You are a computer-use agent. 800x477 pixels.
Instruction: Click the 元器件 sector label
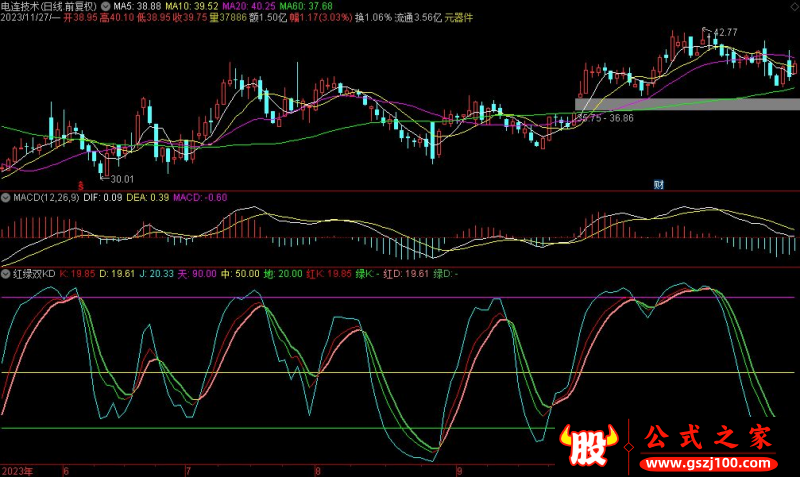458,18
